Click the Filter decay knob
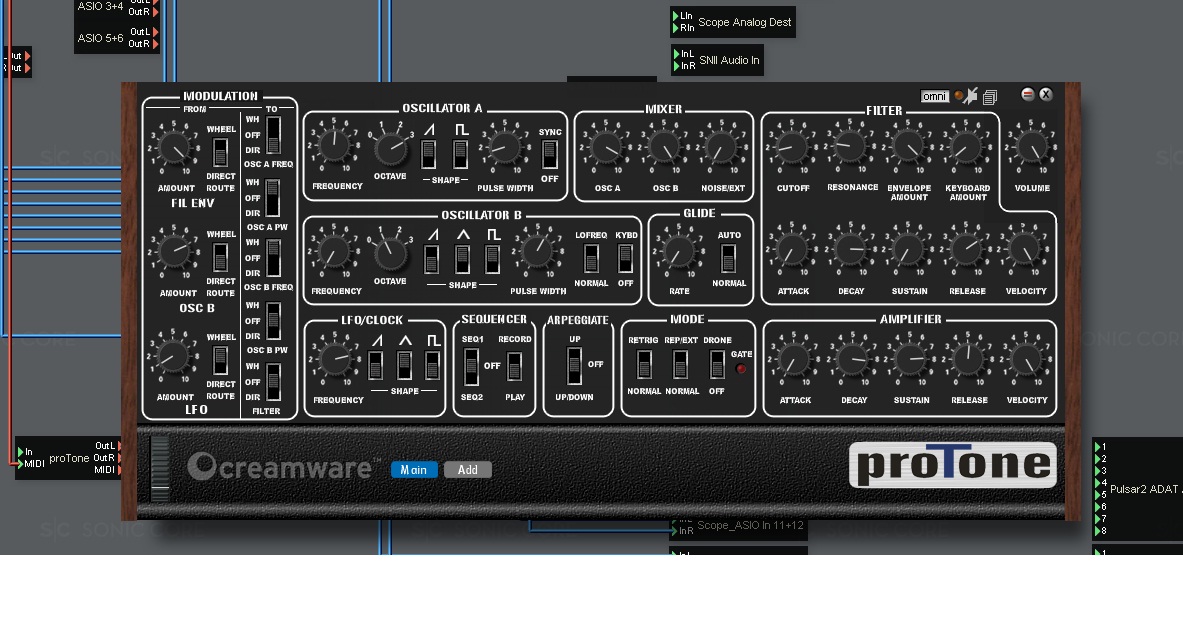Screen dimensions: 1183x630 (x=850, y=250)
